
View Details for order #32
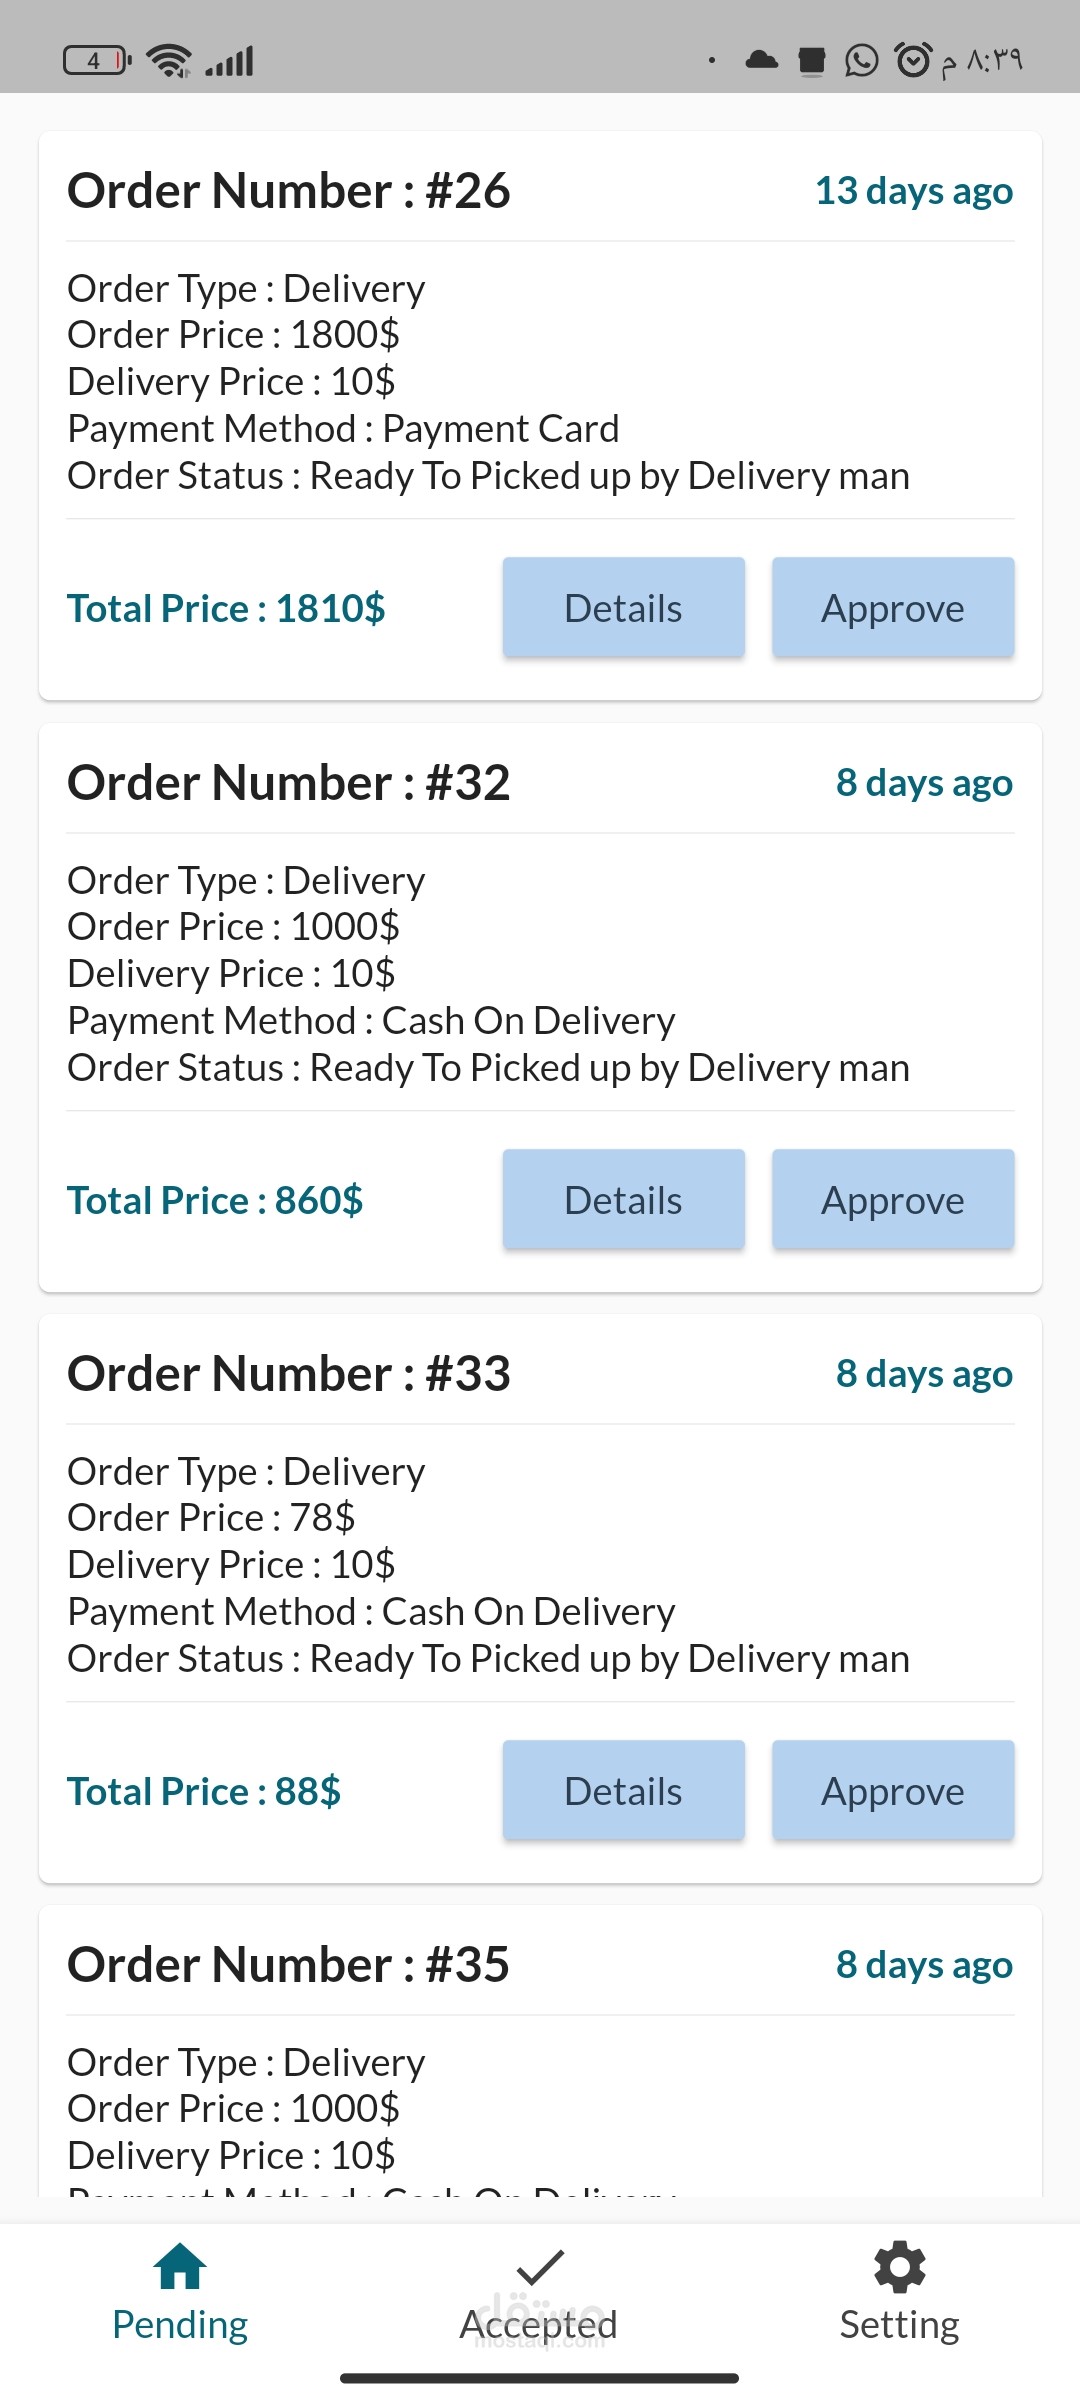pyautogui.click(x=623, y=1200)
